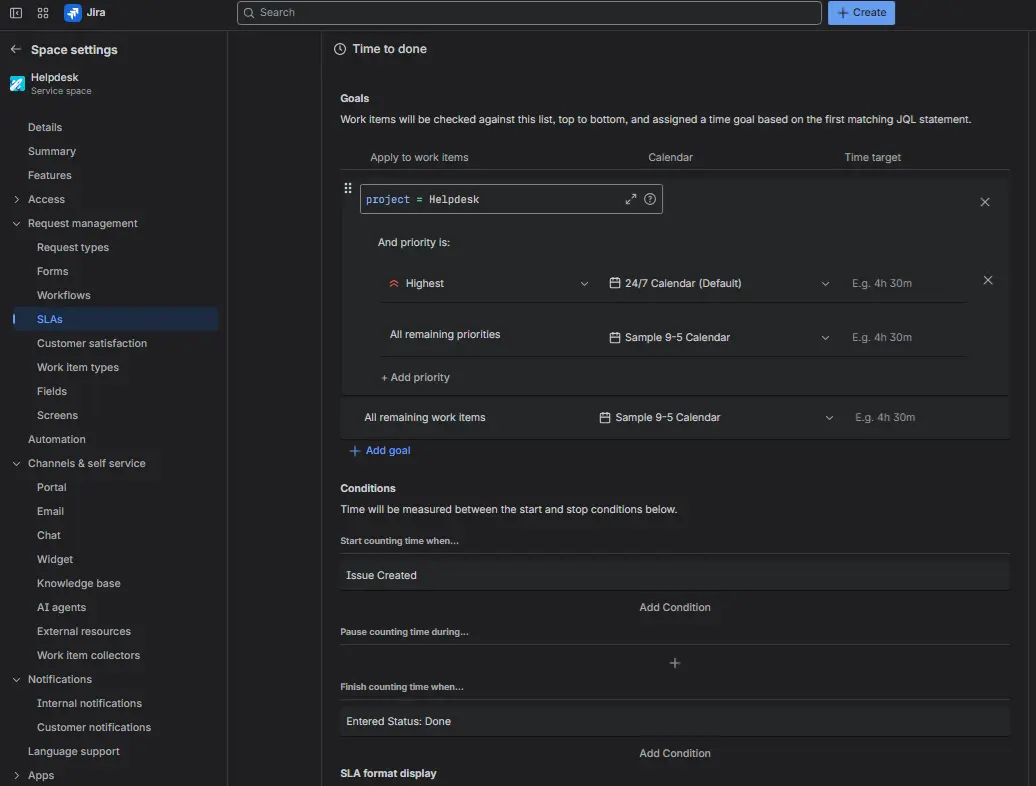Screen dimensions: 1036x786
Task: Click the time target field for All remaining priorities
Action: (881, 337)
